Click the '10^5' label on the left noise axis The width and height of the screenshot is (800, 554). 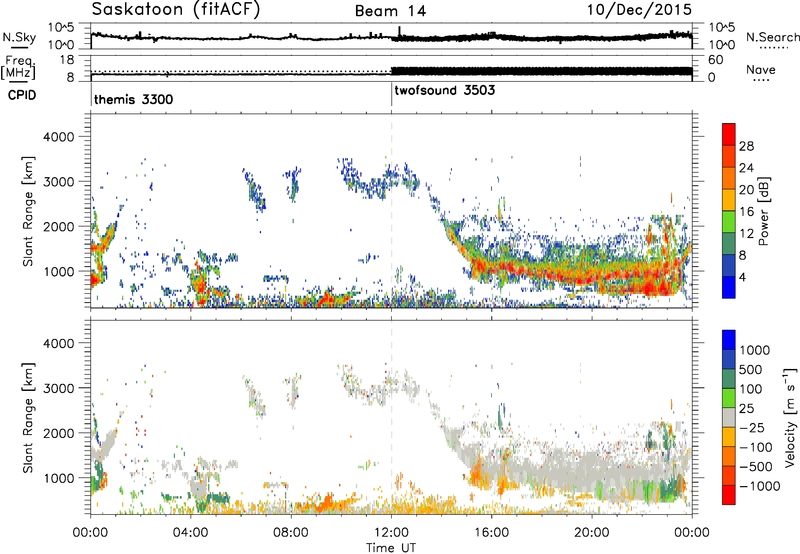click(61, 28)
